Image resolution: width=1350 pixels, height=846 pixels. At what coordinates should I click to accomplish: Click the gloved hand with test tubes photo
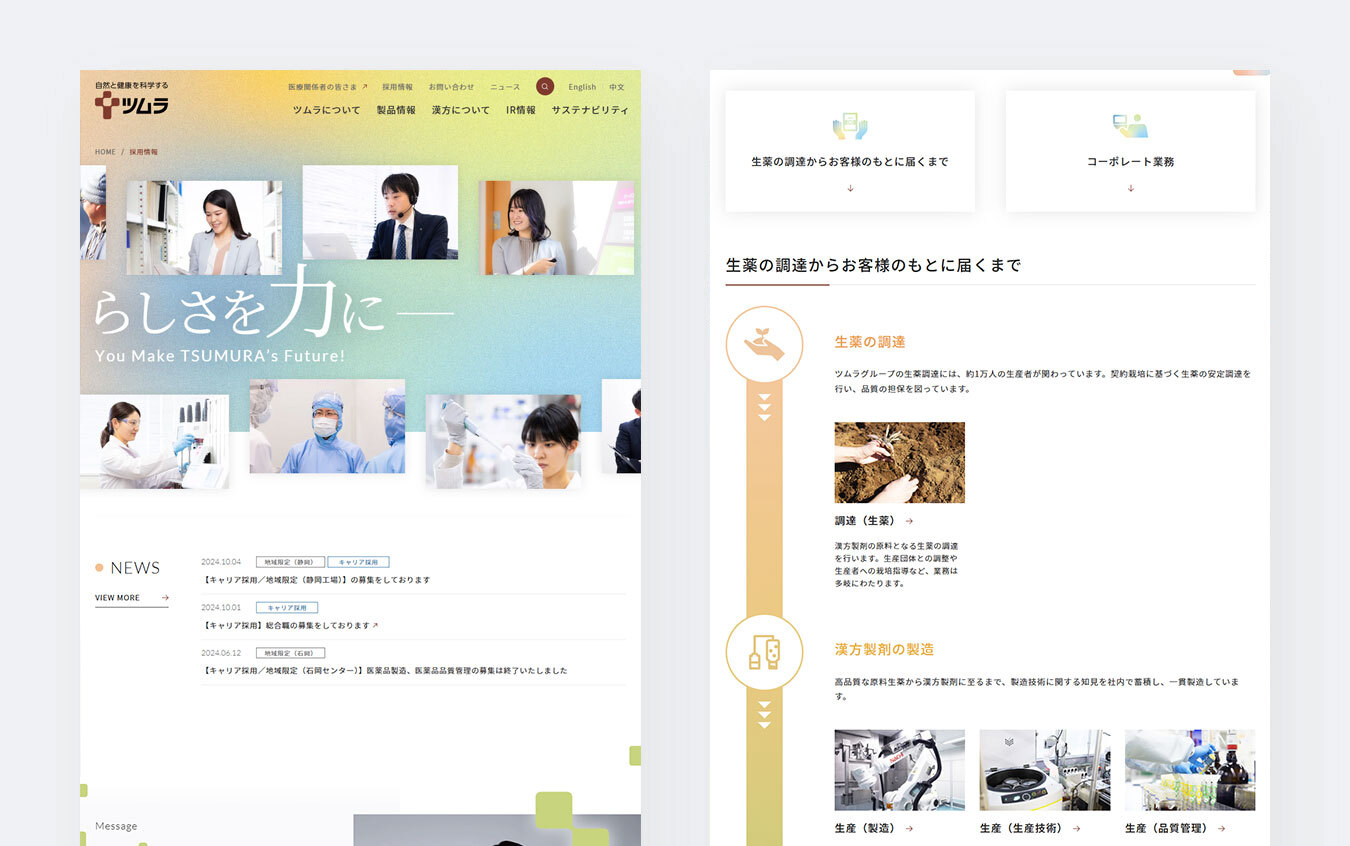coord(1190,770)
